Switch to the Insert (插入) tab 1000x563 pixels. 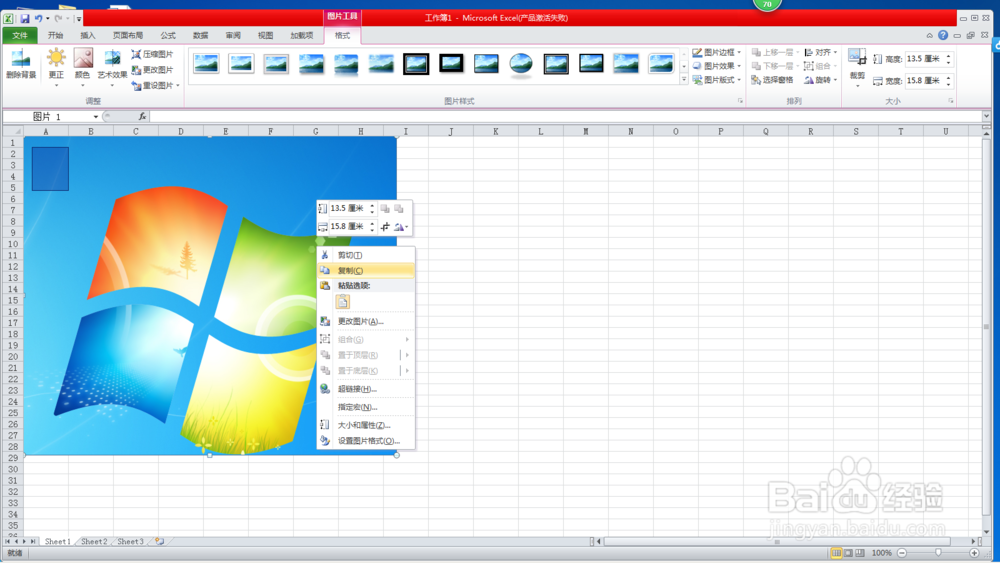click(87, 35)
